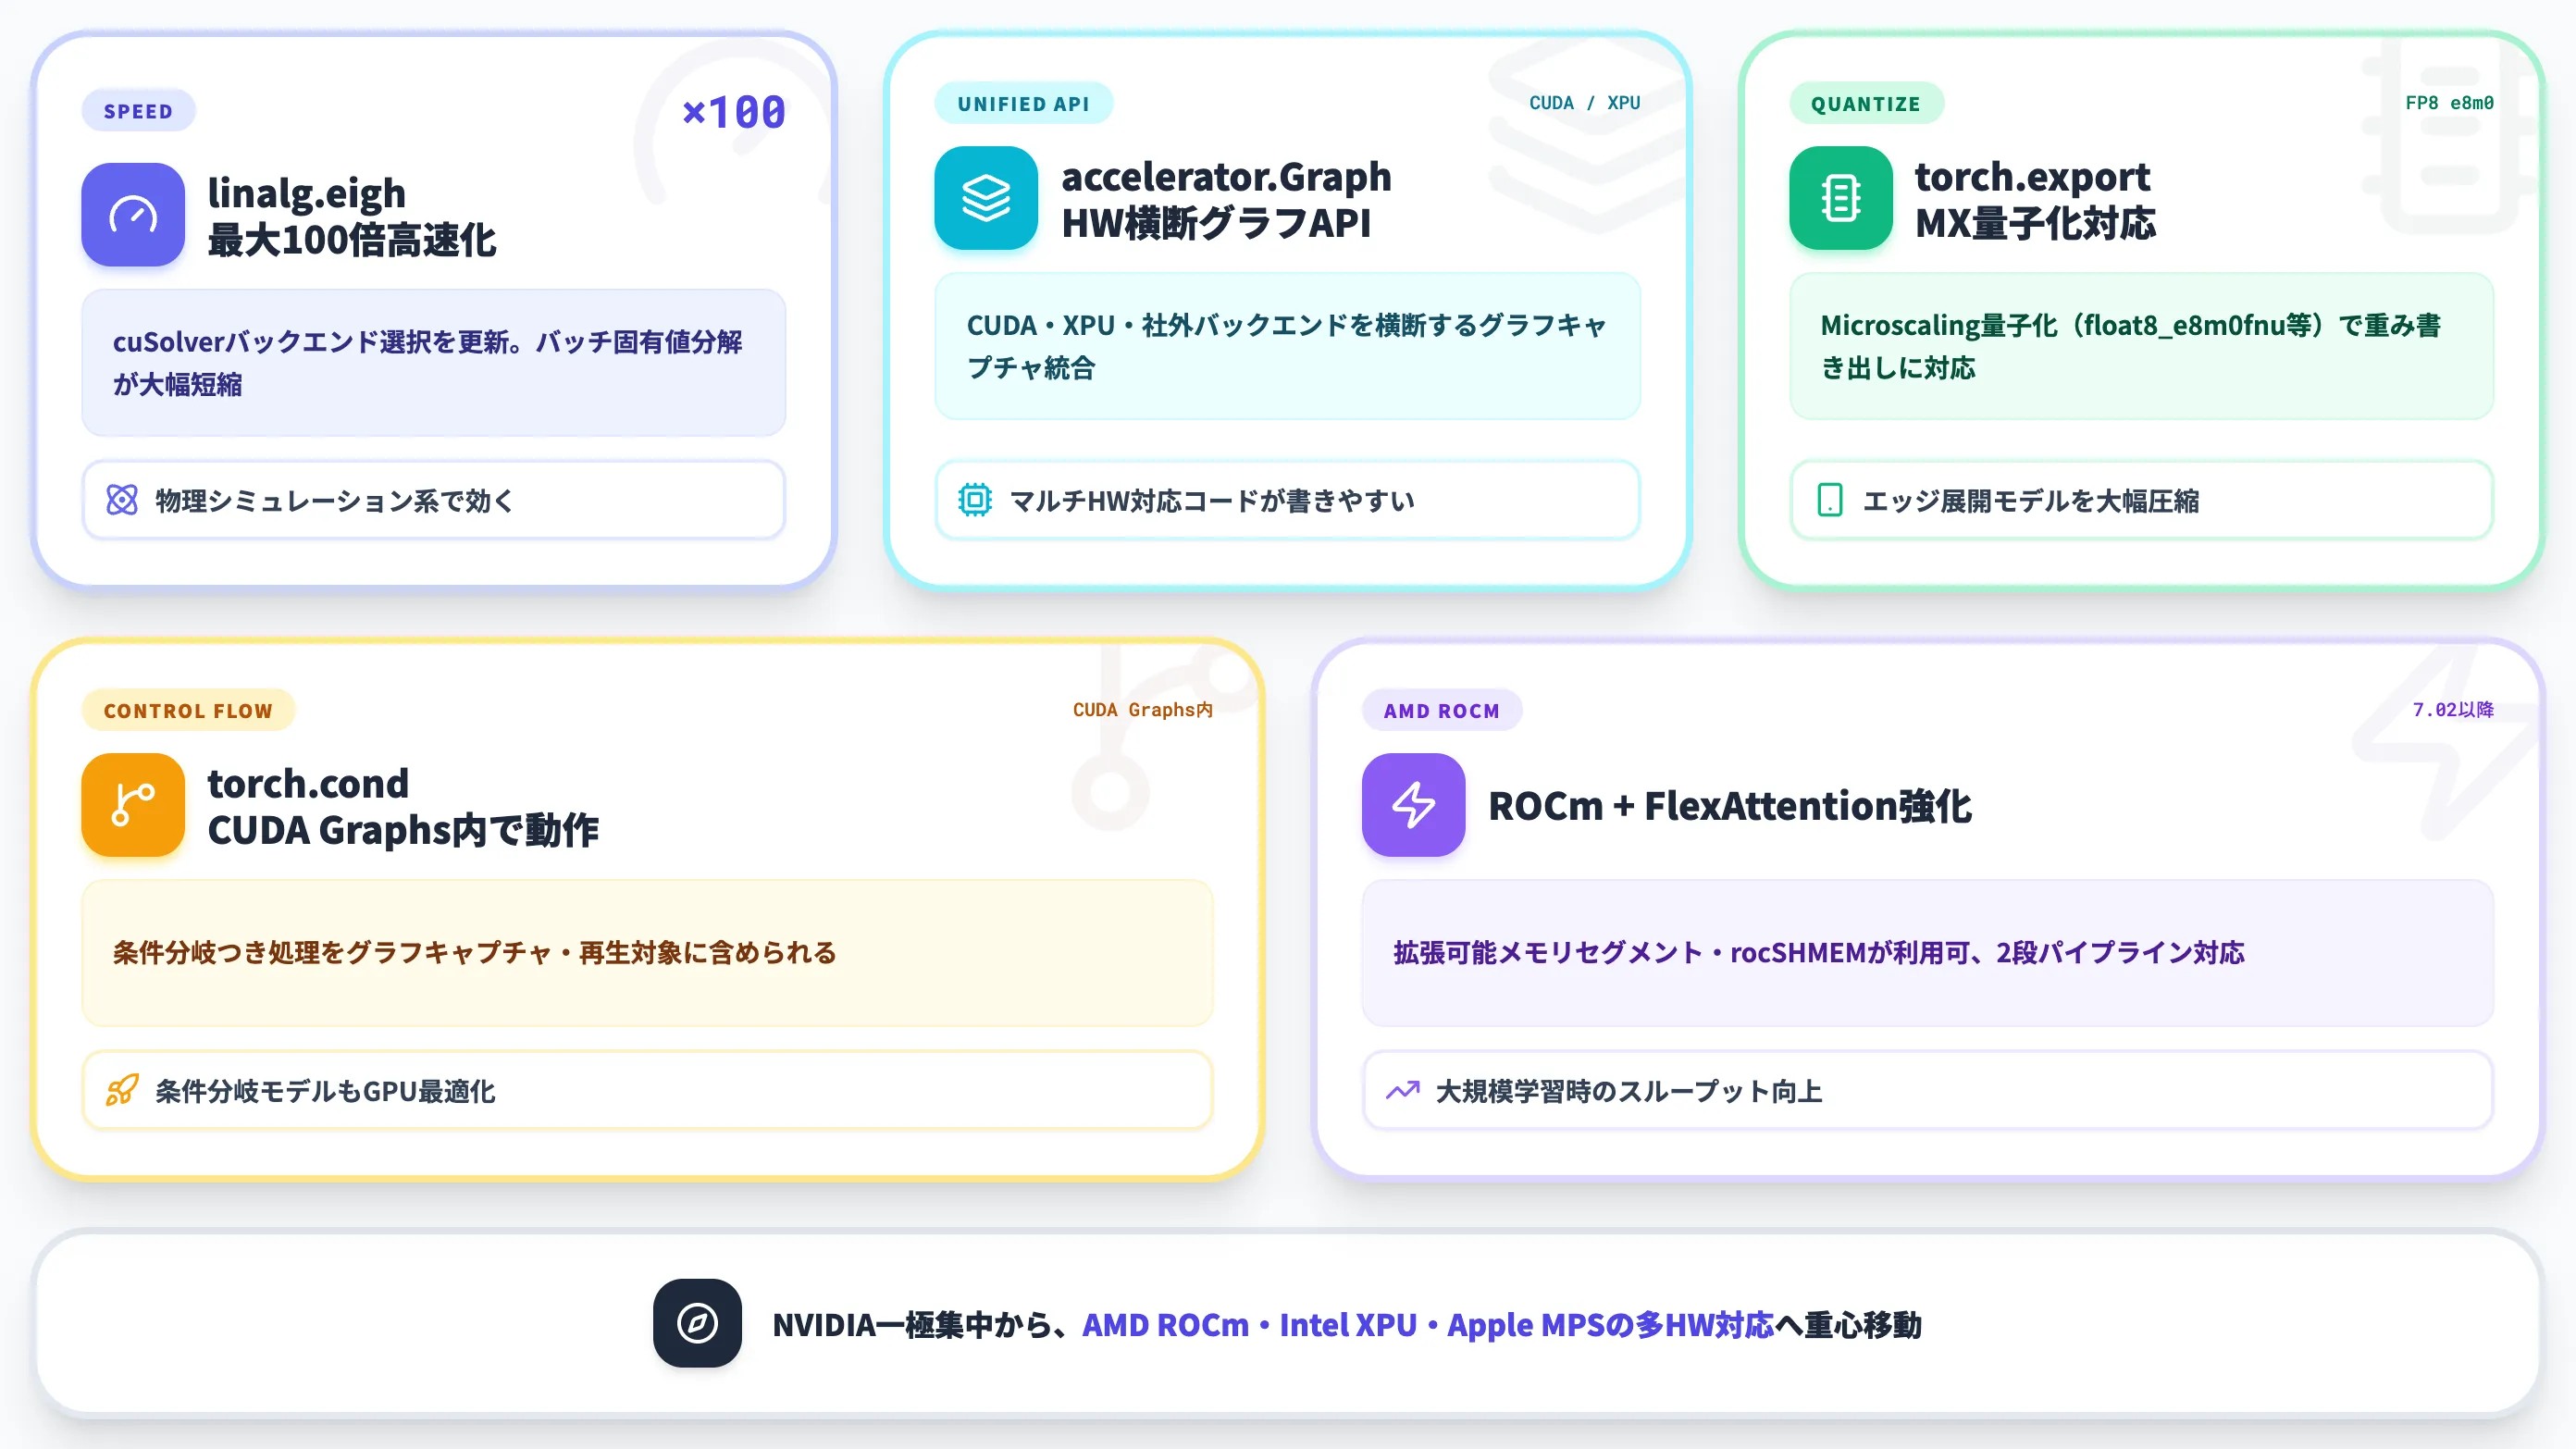This screenshot has width=2576, height=1449.
Task: Click the 拡張可能メモリセグメント description text
Action: [1819, 953]
